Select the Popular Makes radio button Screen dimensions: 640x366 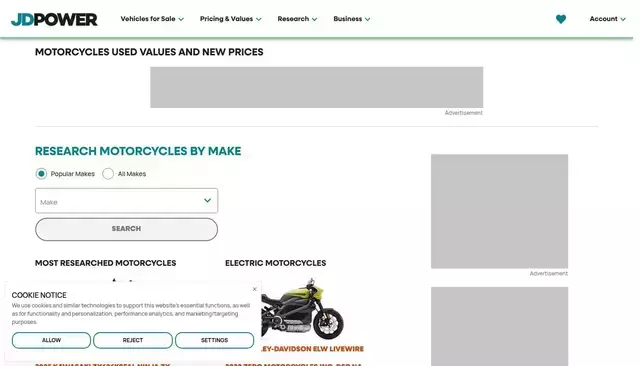tap(41, 174)
